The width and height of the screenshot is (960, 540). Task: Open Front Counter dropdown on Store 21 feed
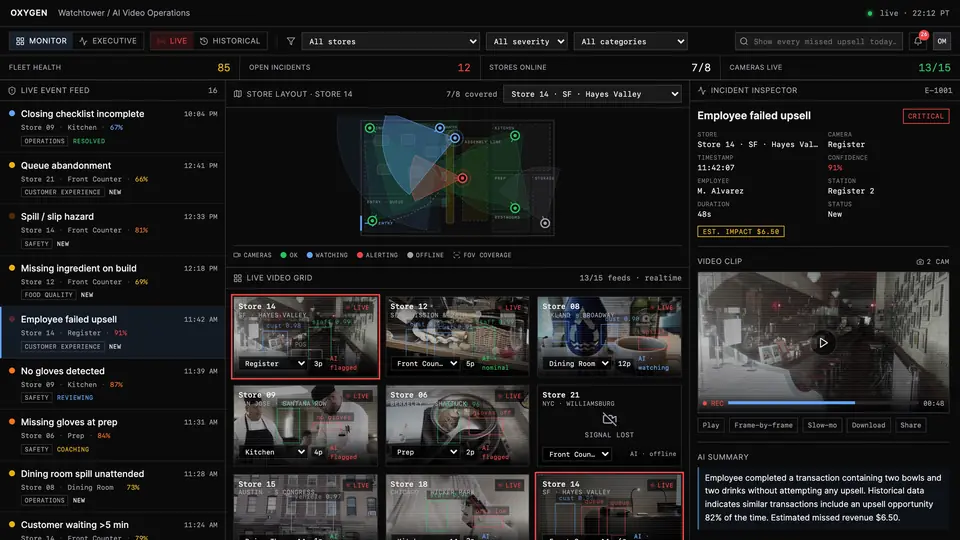[x=577, y=454]
